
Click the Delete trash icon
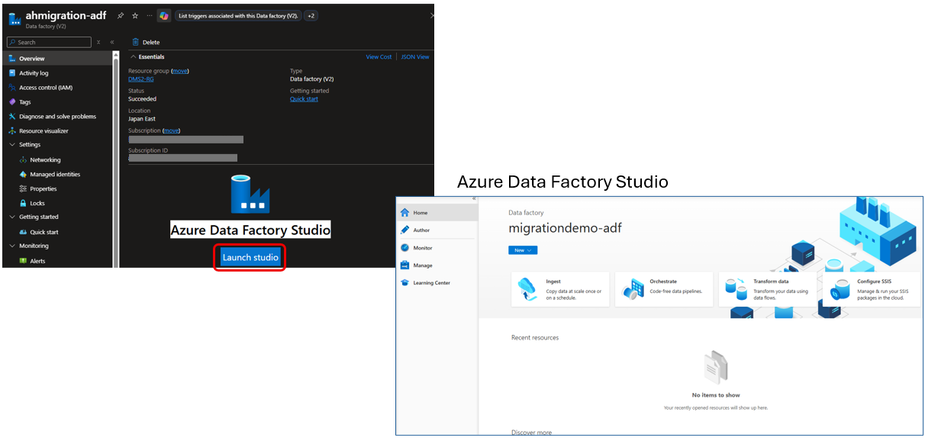(x=136, y=42)
